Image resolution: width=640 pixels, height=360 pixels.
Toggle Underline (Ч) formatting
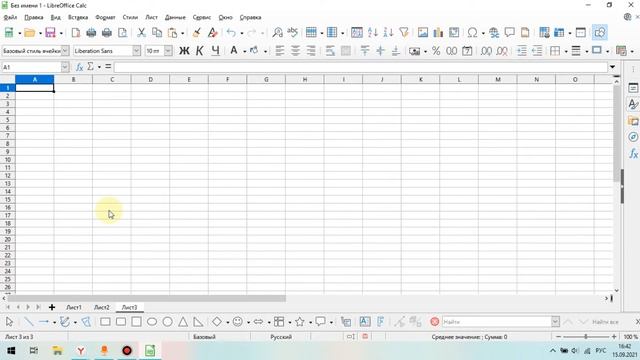pos(215,51)
